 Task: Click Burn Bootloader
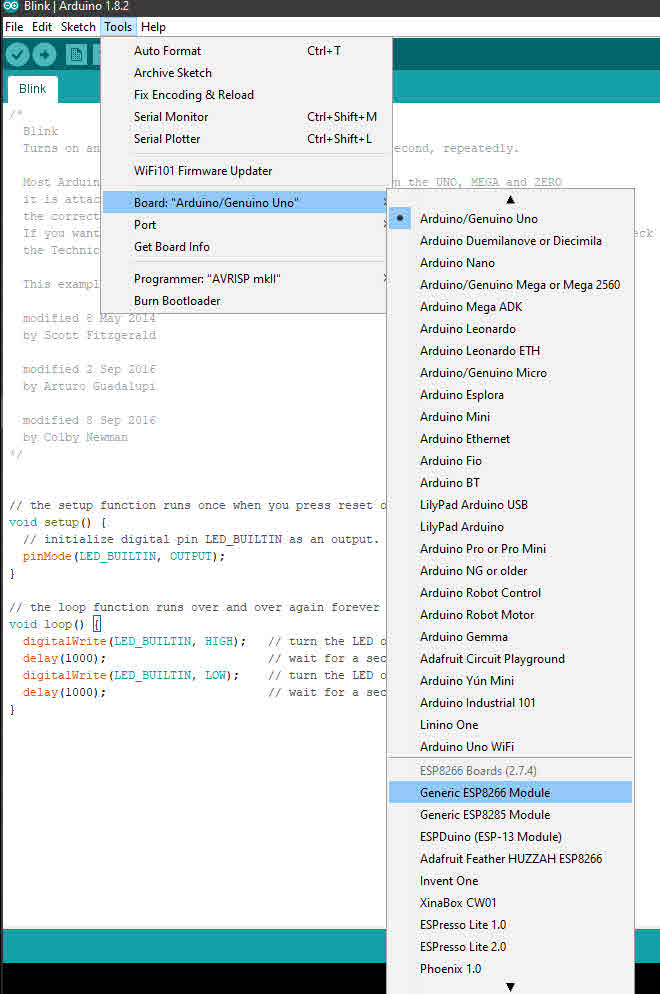point(177,301)
